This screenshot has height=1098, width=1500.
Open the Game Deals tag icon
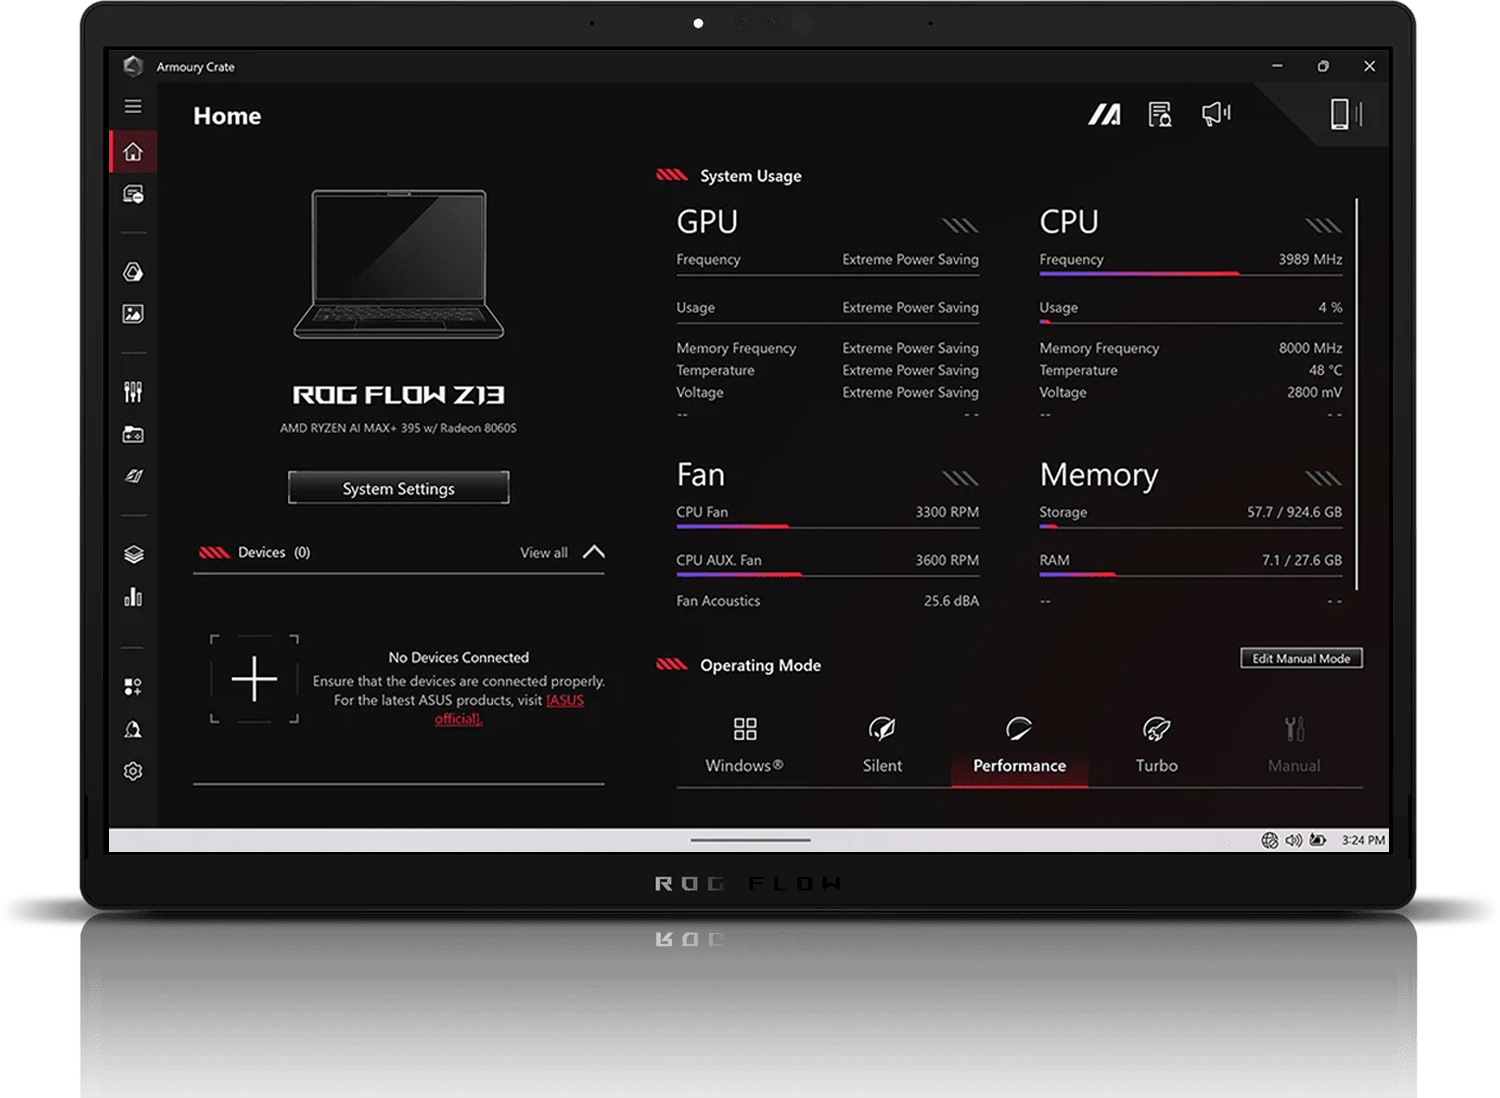[133, 476]
